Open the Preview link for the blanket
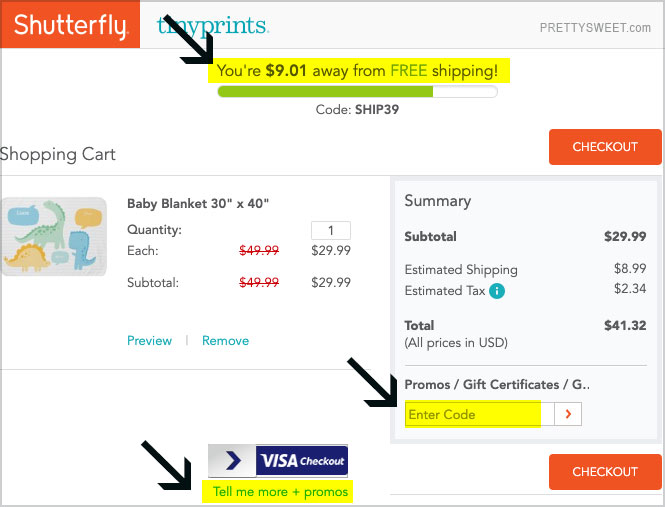Image resolution: width=665 pixels, height=507 pixels. click(149, 341)
